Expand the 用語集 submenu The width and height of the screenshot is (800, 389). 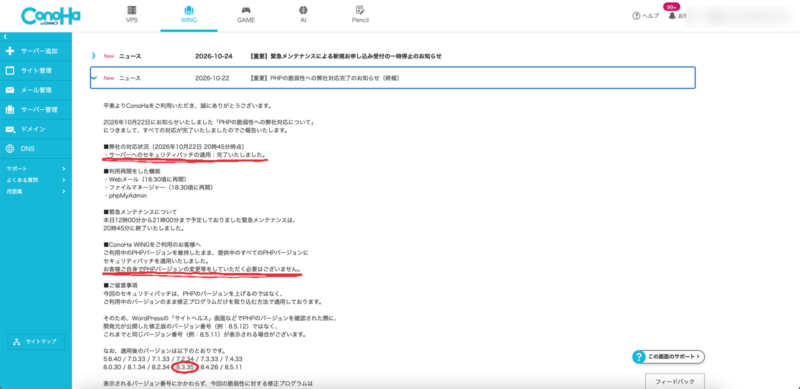tap(36, 191)
